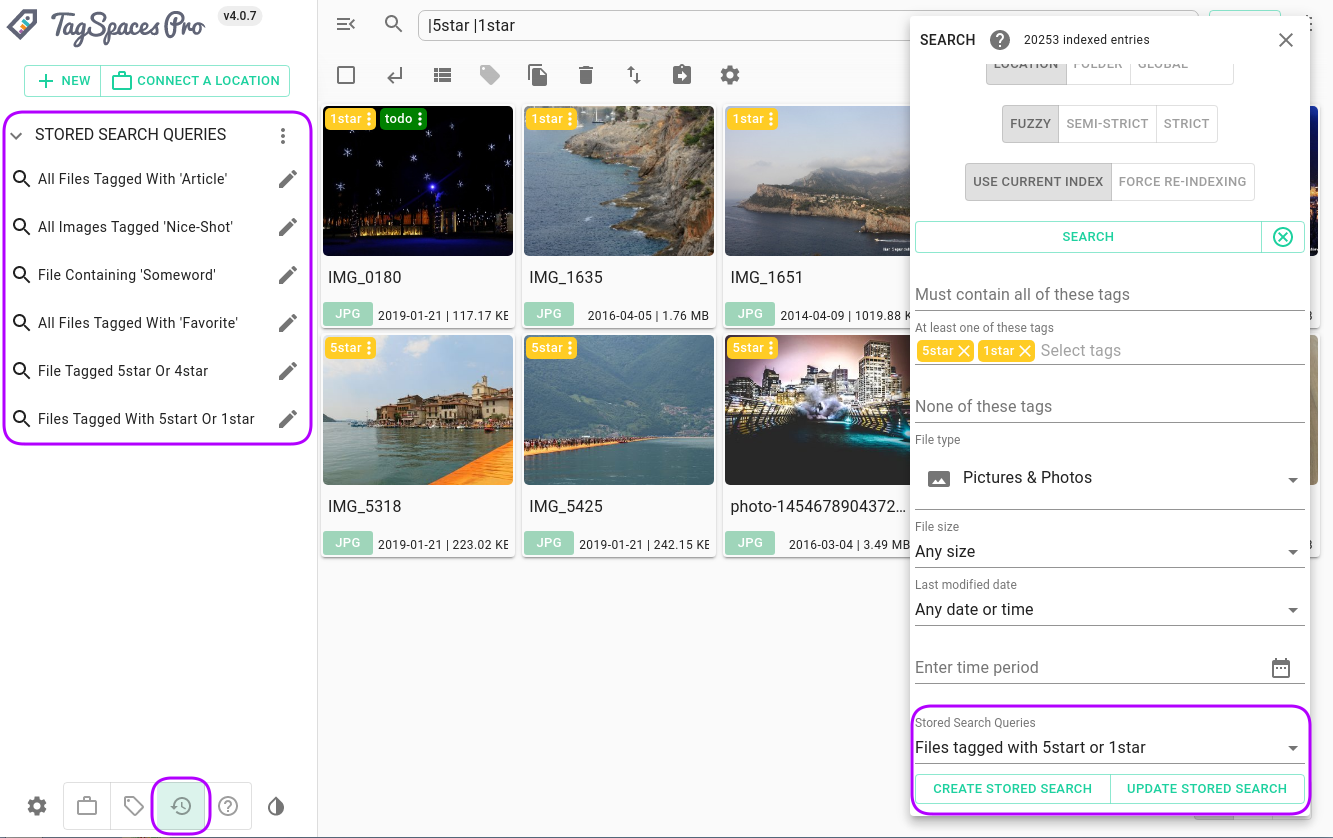This screenshot has width=1333, height=838.
Task: Open the search history icon in bottom sidebar
Action: coord(181,806)
